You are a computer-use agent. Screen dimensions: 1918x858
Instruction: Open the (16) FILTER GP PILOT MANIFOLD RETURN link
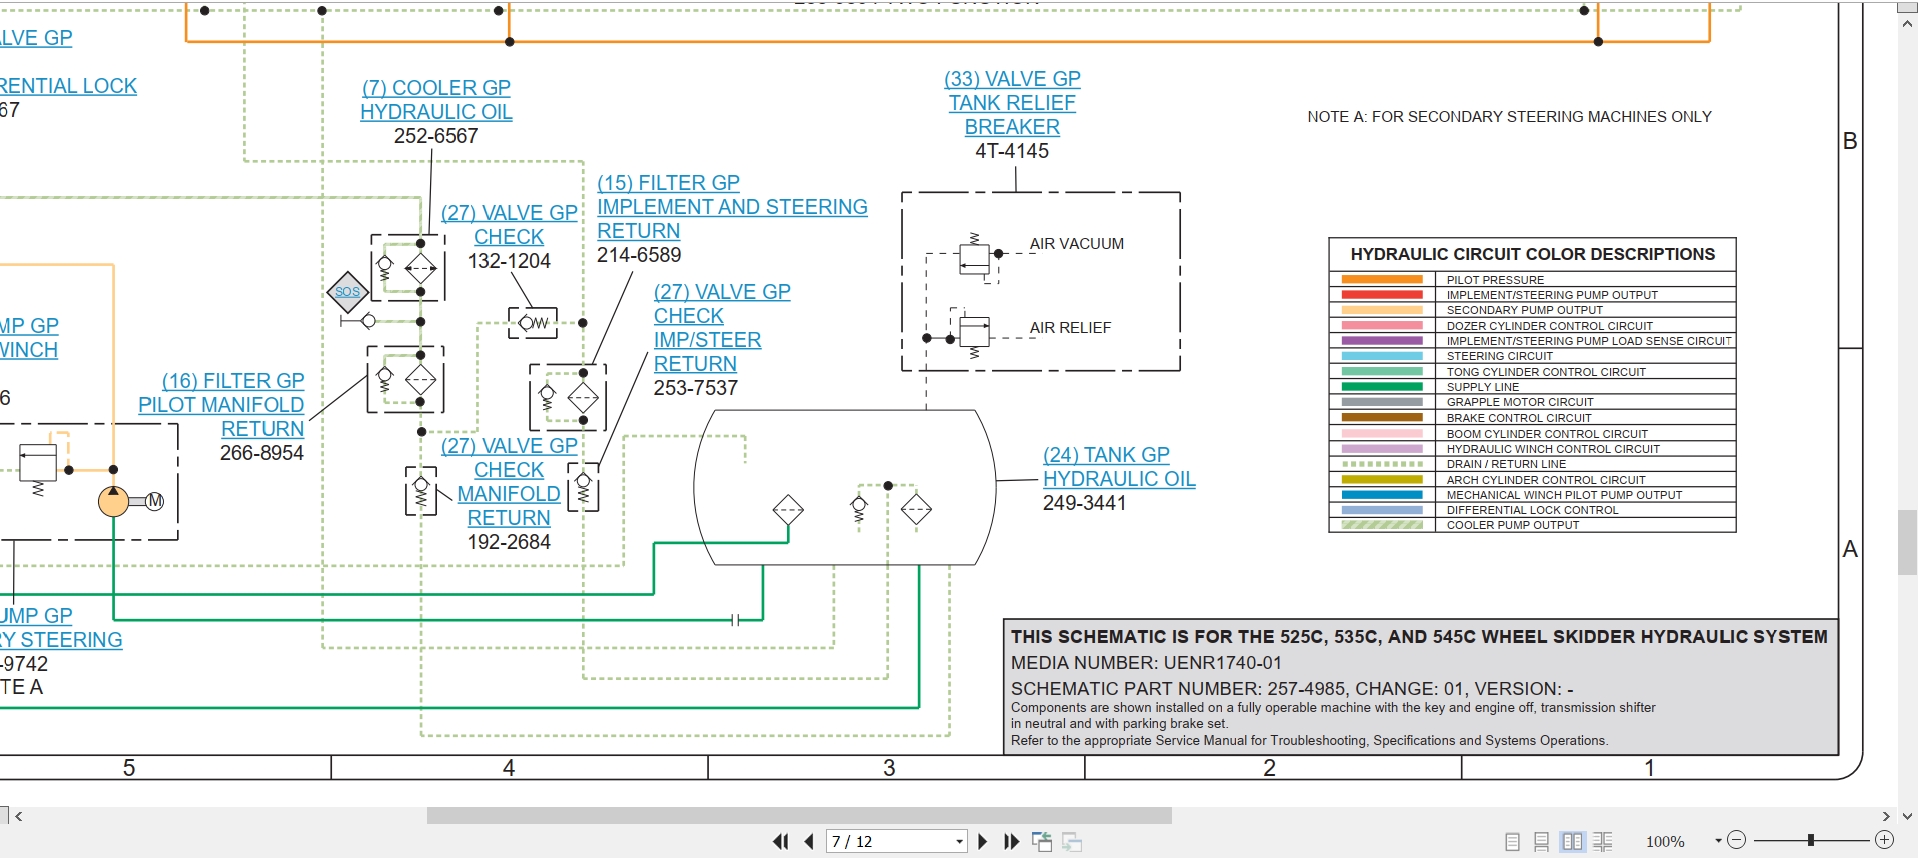(221, 405)
